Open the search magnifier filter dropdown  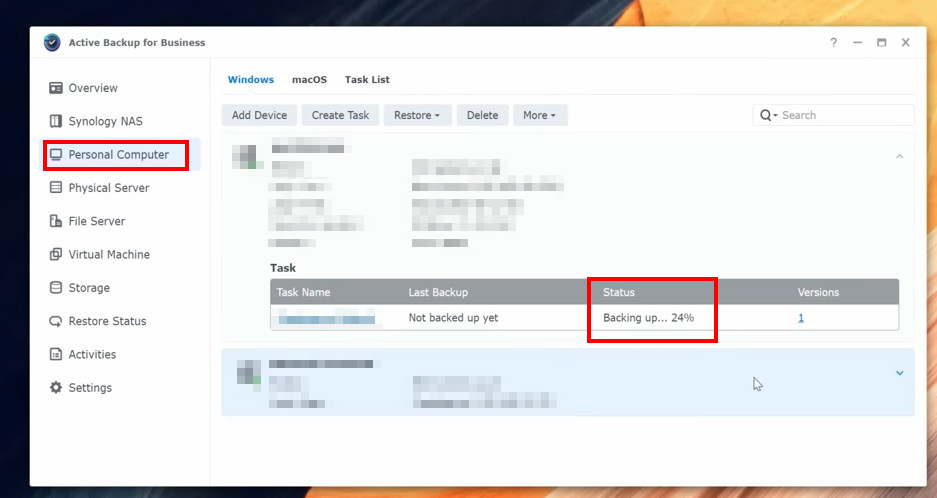(768, 115)
